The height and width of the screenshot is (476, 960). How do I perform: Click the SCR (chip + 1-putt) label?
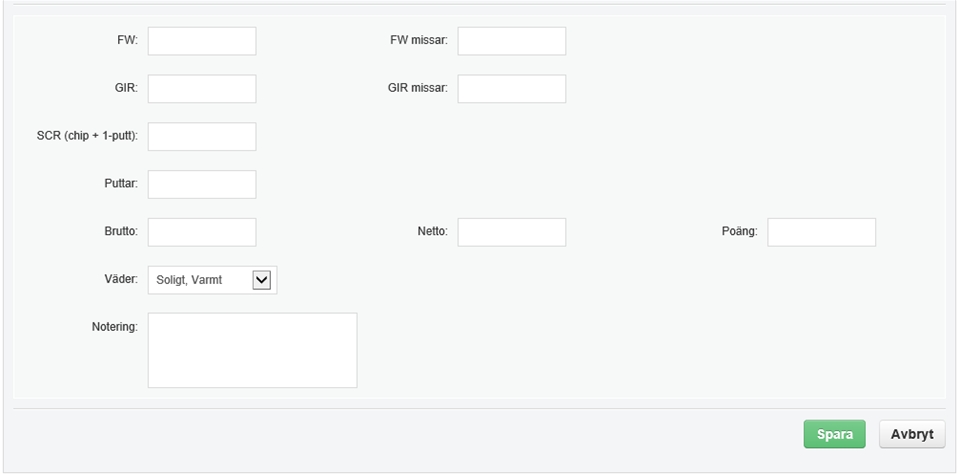tap(87, 136)
